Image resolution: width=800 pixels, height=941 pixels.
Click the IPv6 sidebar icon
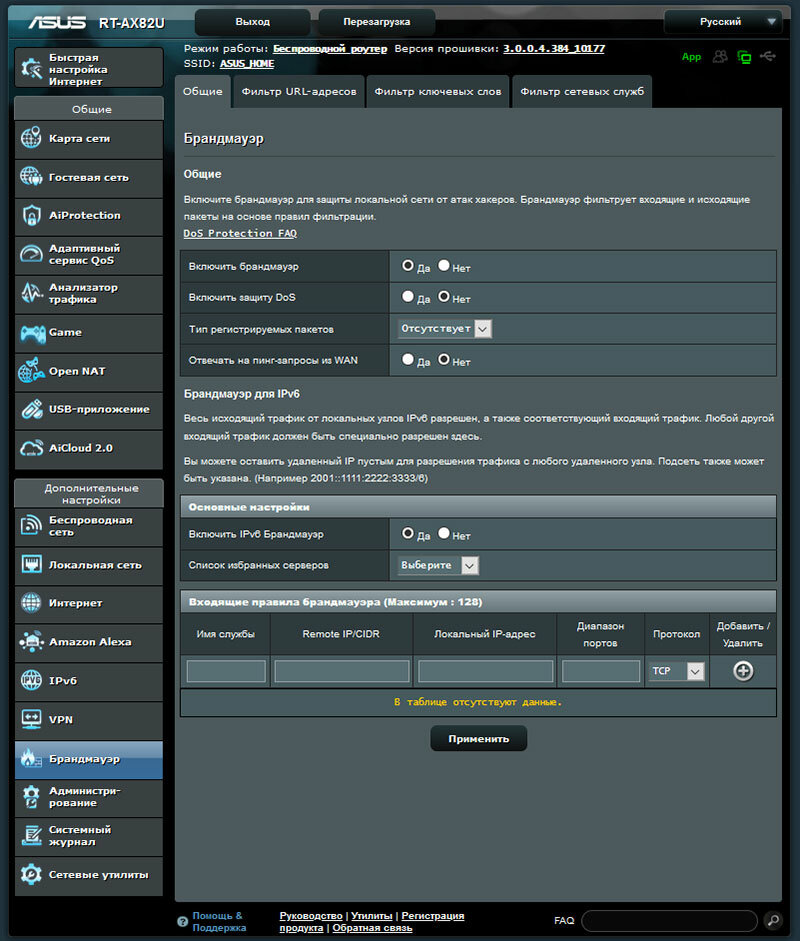coord(31,680)
